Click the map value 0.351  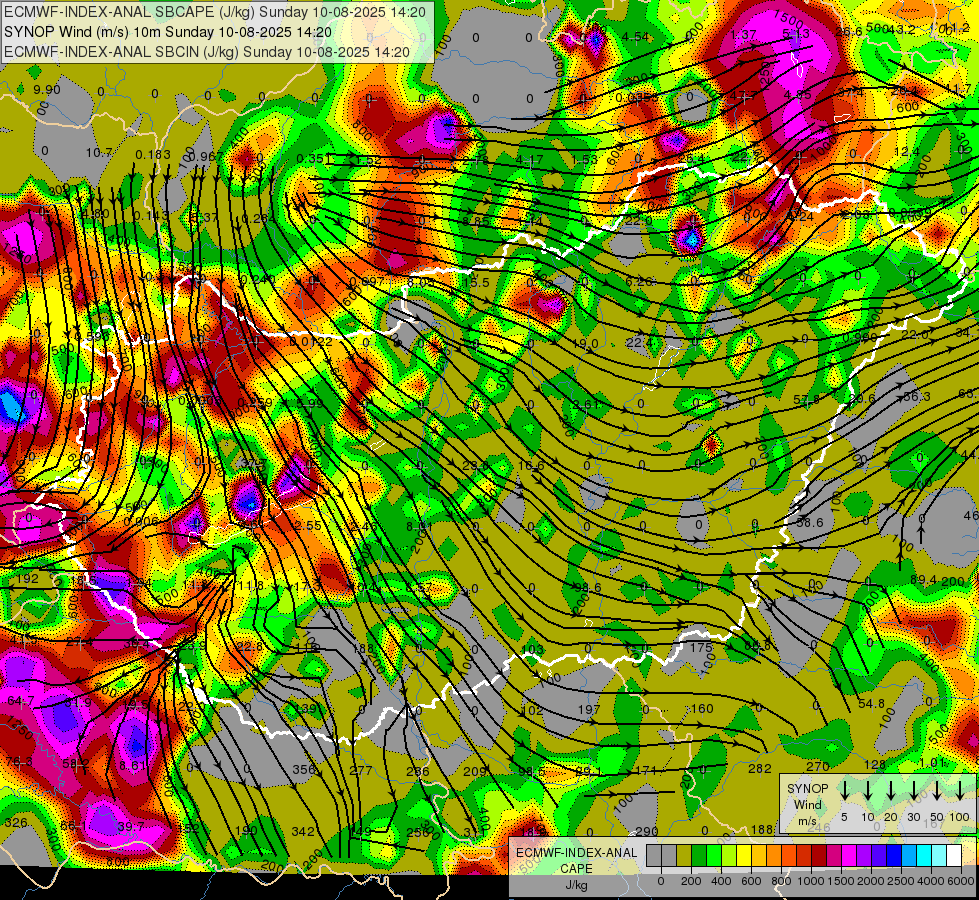pos(314,159)
